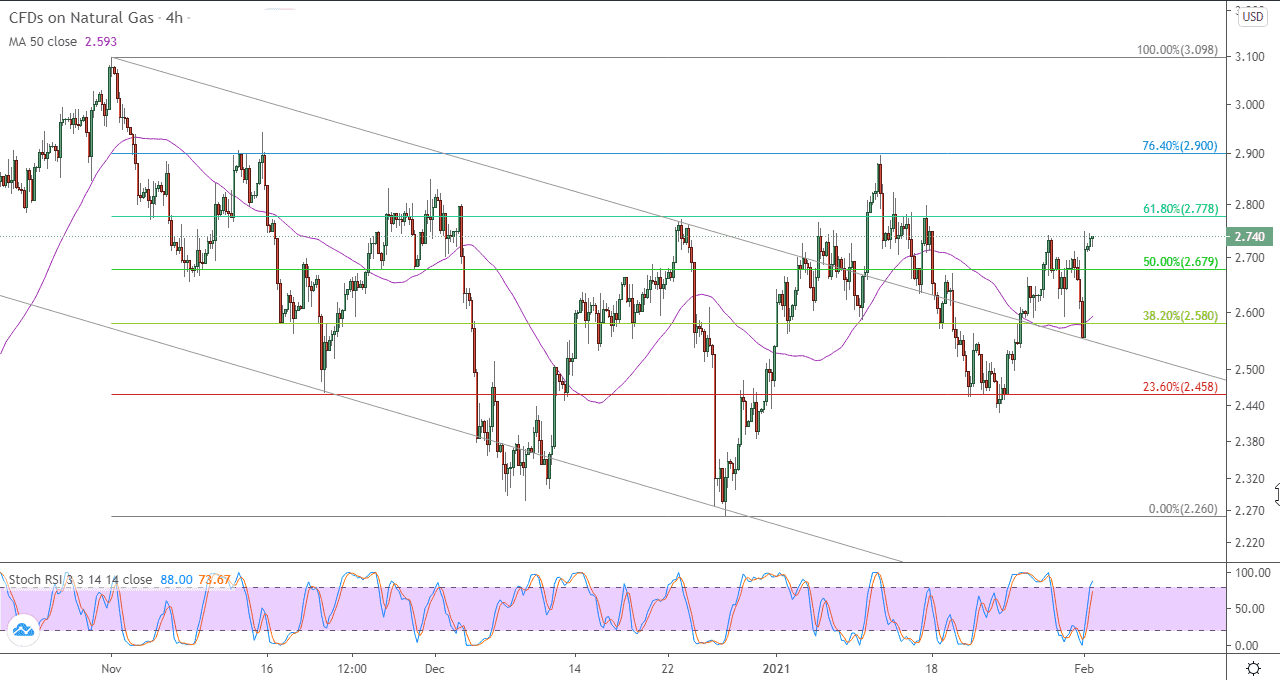Screen dimensions: 1280x680
Task: Click the 3.000 price scale value
Action: 1249,104
